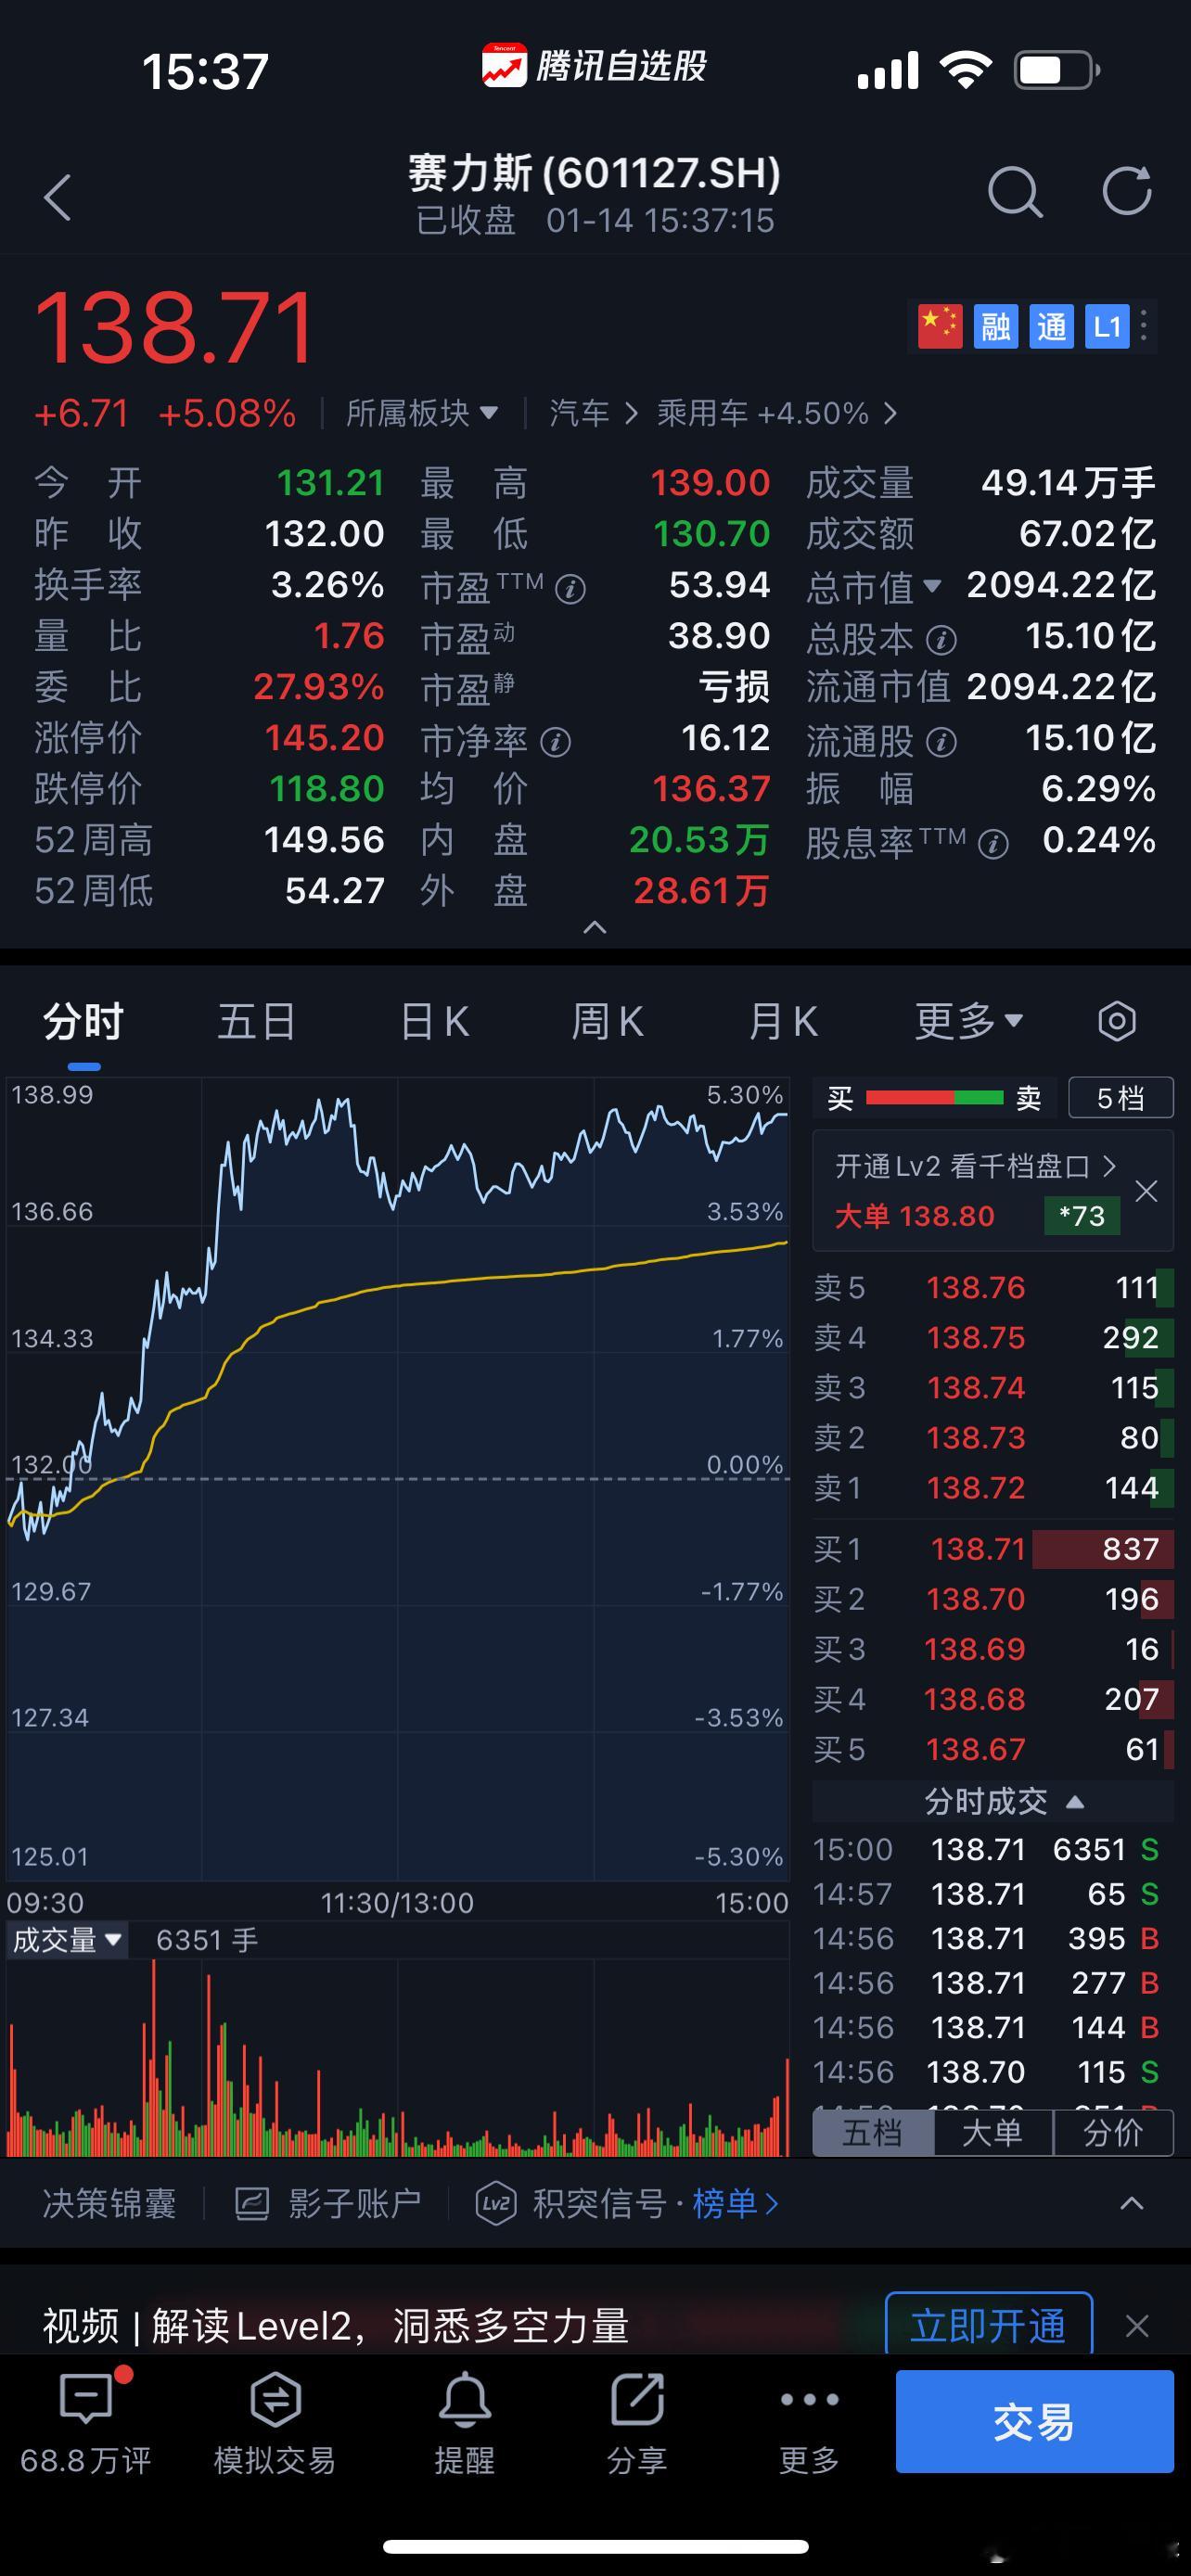Viewport: 1191px width, 2576px height.
Task: Tap 卖5 138.76 order row
Action: pos(994,1287)
